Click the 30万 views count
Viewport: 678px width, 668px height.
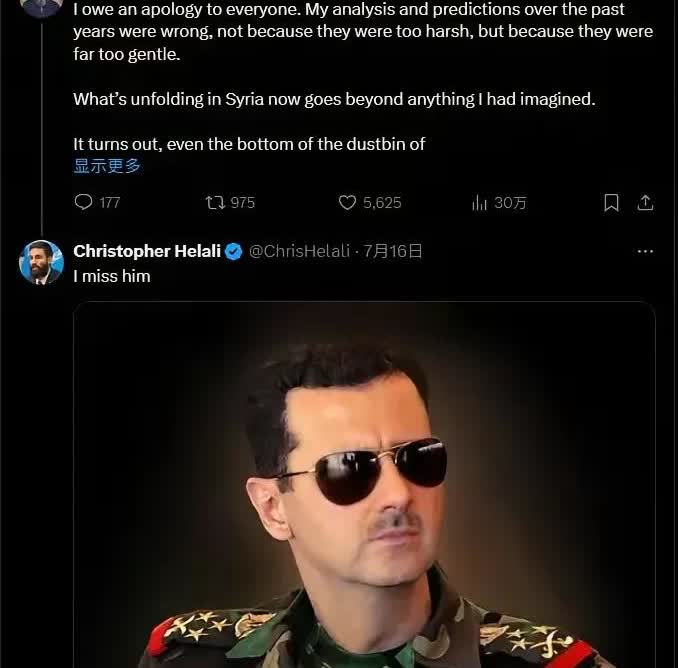pyautogui.click(x=510, y=203)
